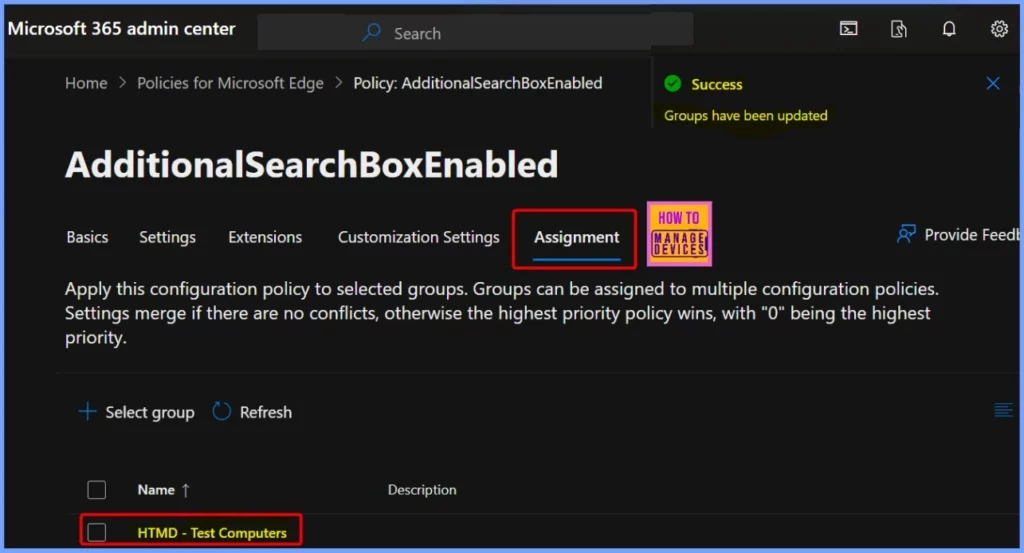Open the list view options icon

[x=1003, y=410]
